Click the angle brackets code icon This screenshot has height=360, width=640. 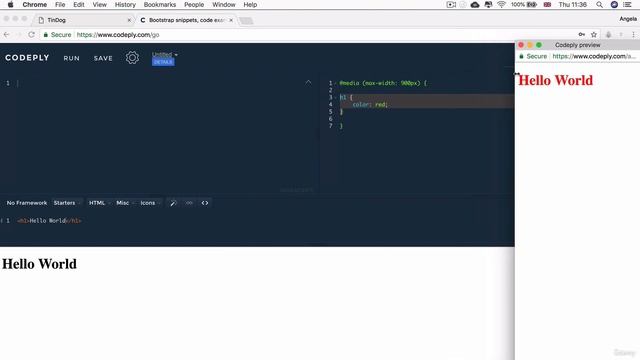pos(205,203)
